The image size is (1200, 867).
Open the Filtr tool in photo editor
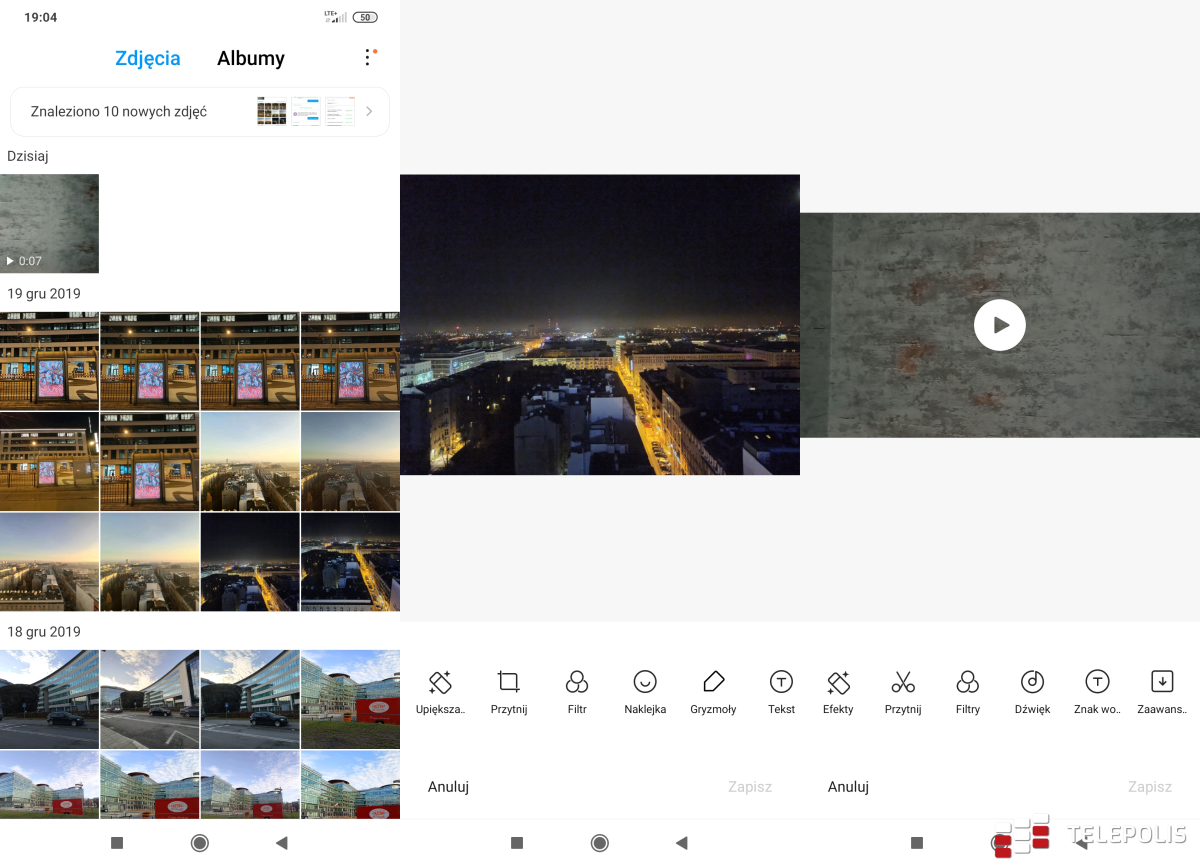tap(577, 692)
